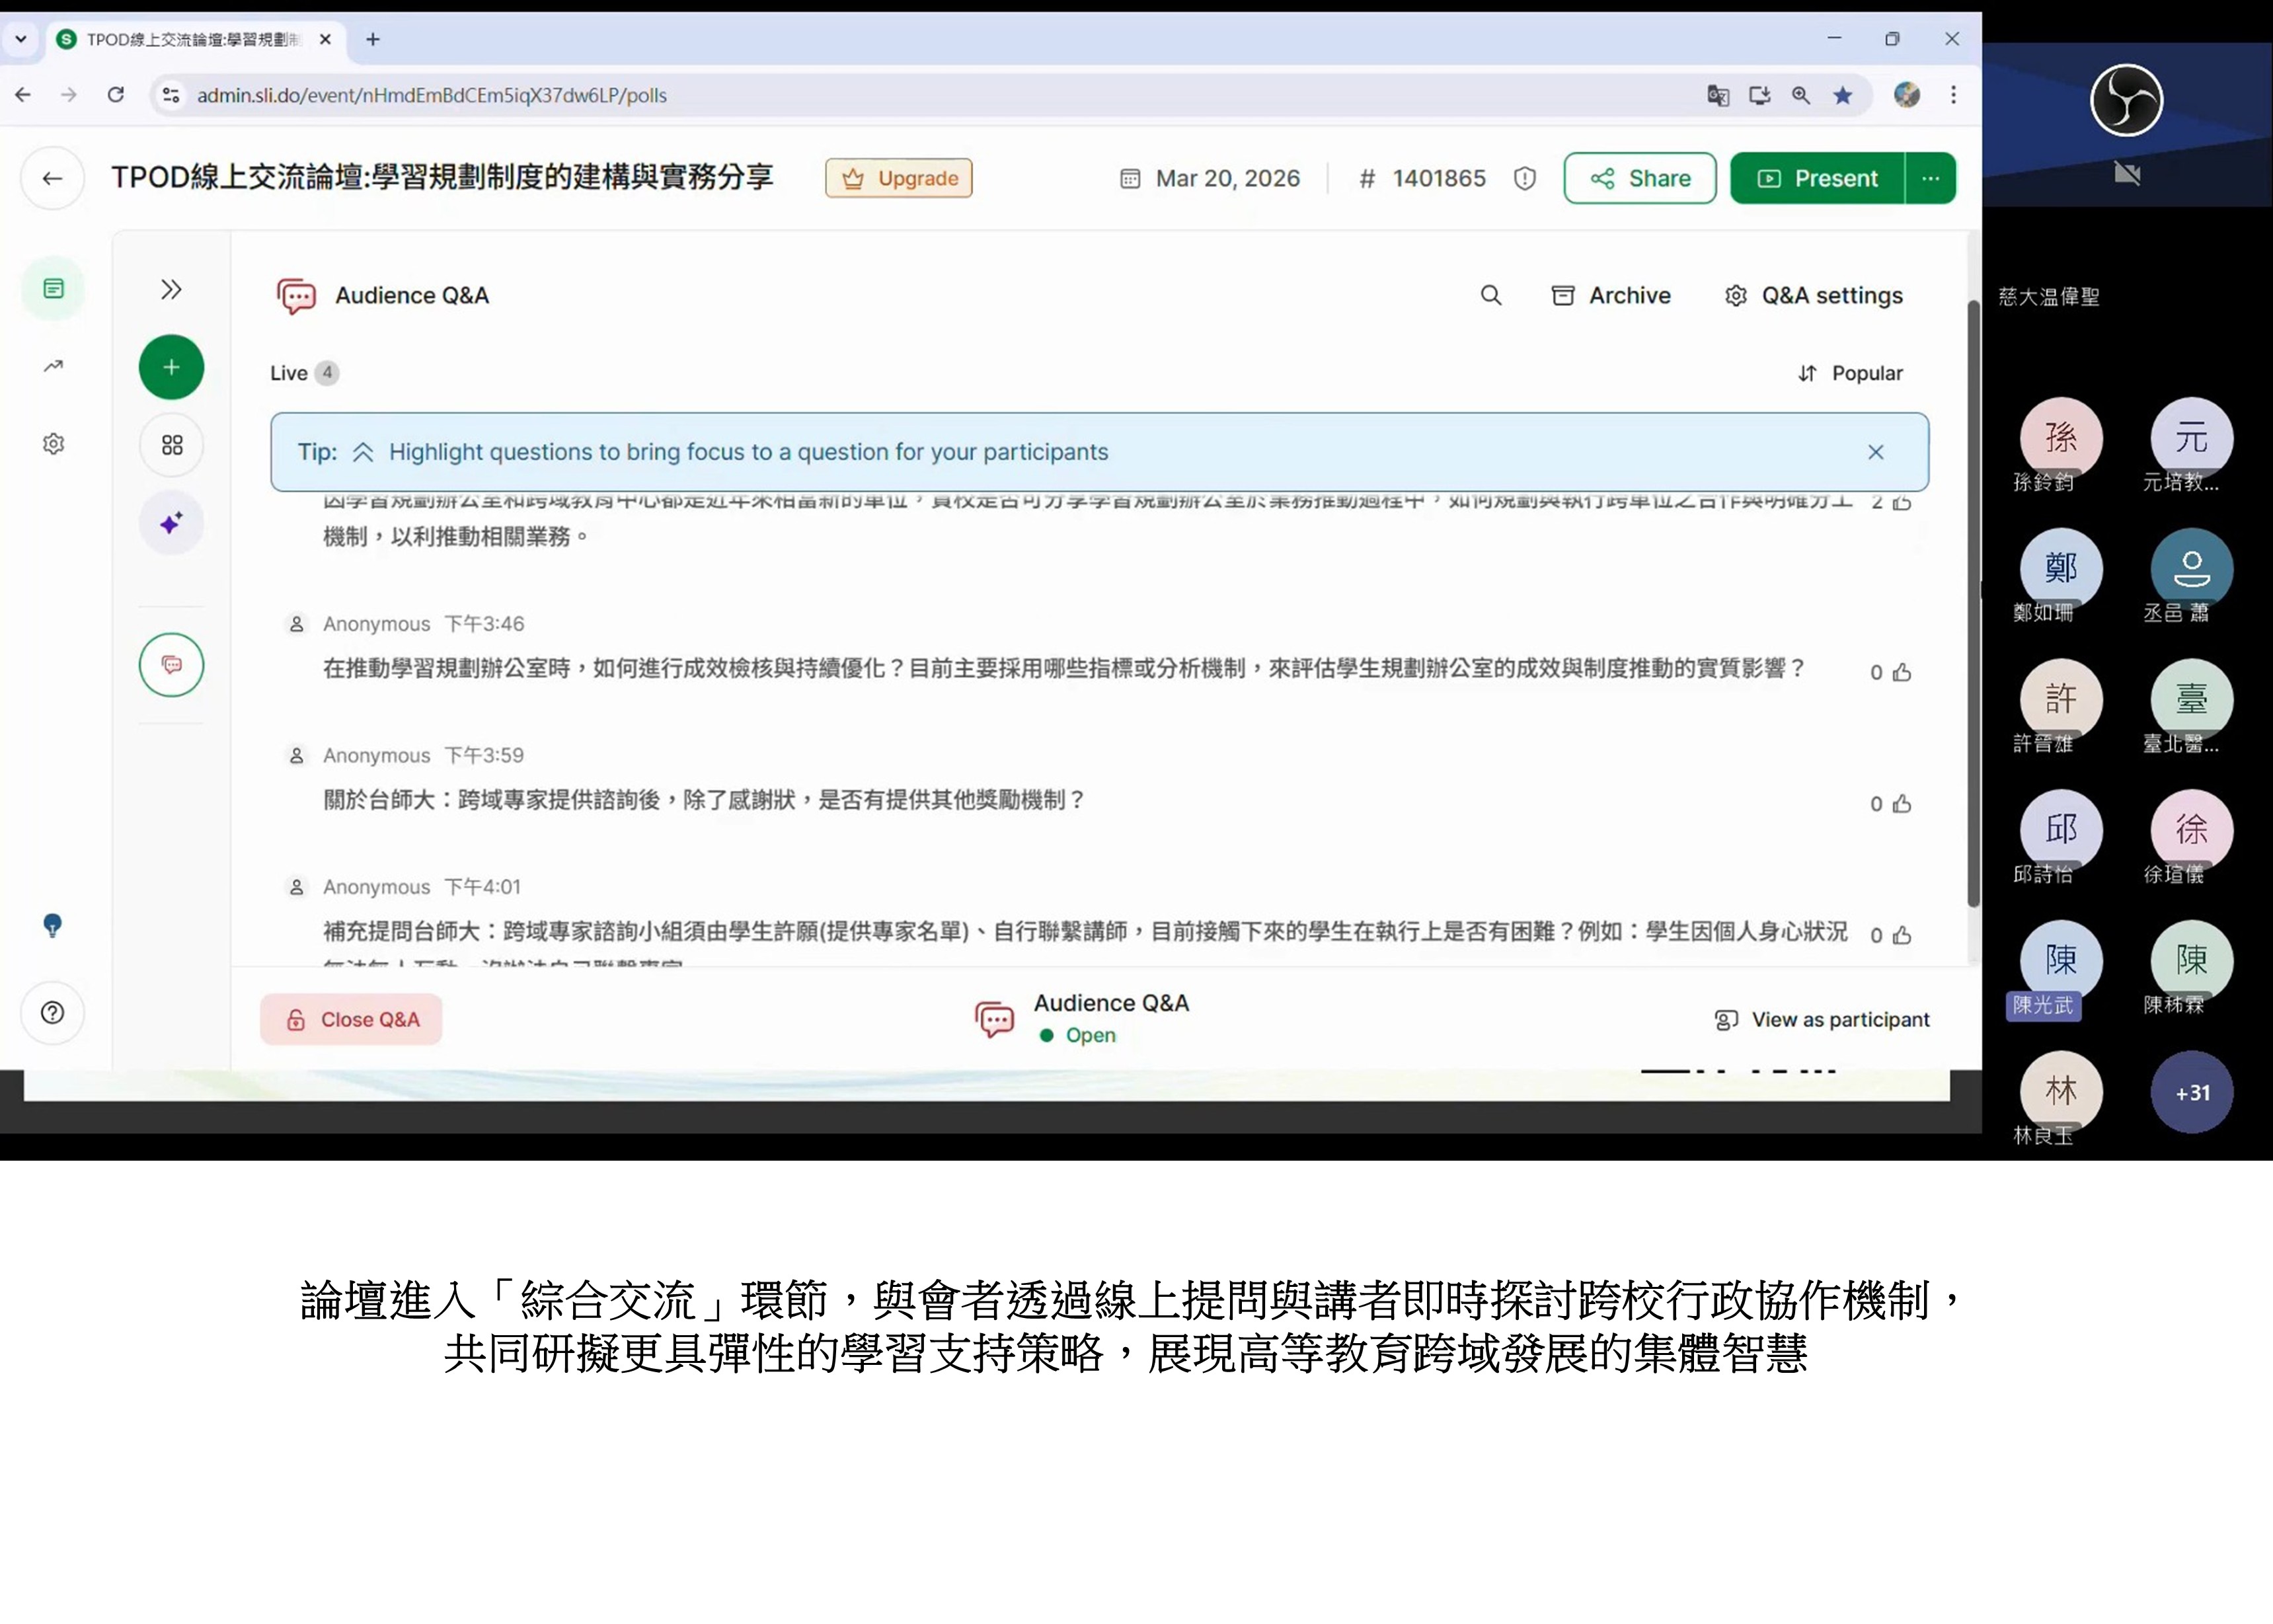Open the analytics trend icon
The height and width of the screenshot is (1624, 2273).
tap(52, 366)
